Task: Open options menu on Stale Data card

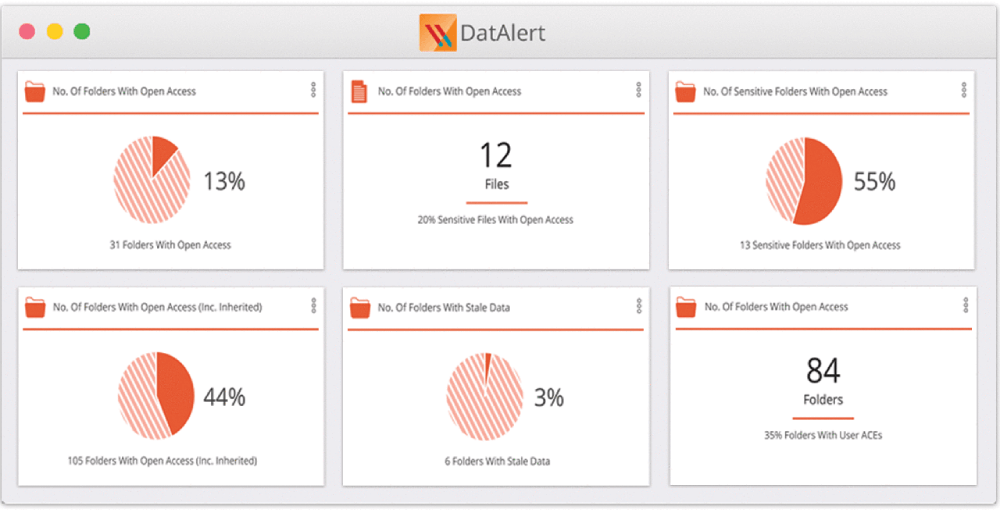Action: pos(638,306)
